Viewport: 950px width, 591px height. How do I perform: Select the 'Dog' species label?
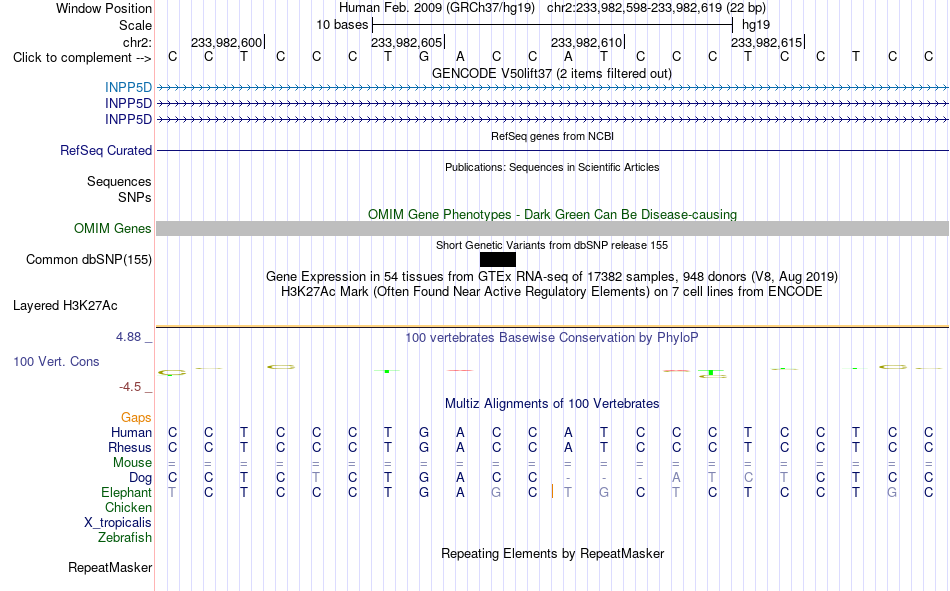point(140,478)
